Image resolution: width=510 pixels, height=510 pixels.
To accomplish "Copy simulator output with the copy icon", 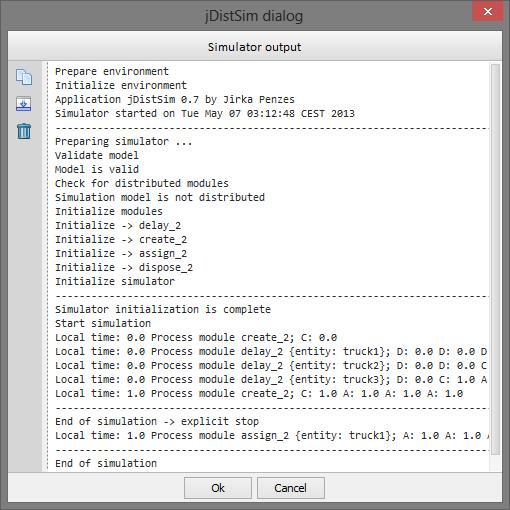I will click(24, 77).
